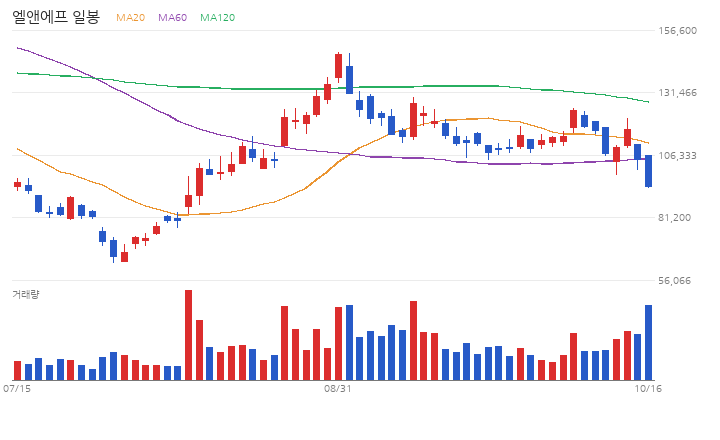
Task: Click the lowest red candlestick at the bottom
Action: click(124, 256)
